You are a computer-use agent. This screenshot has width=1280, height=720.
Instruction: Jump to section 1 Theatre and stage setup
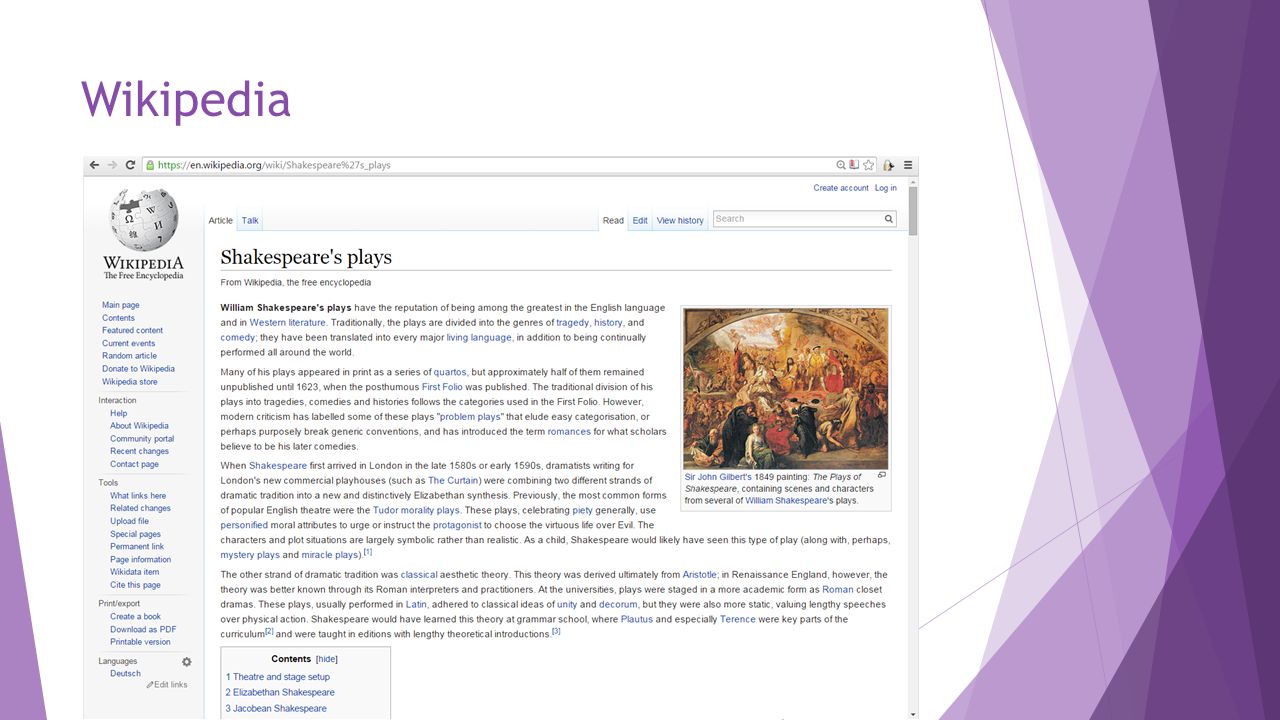pyautogui.click(x=277, y=677)
